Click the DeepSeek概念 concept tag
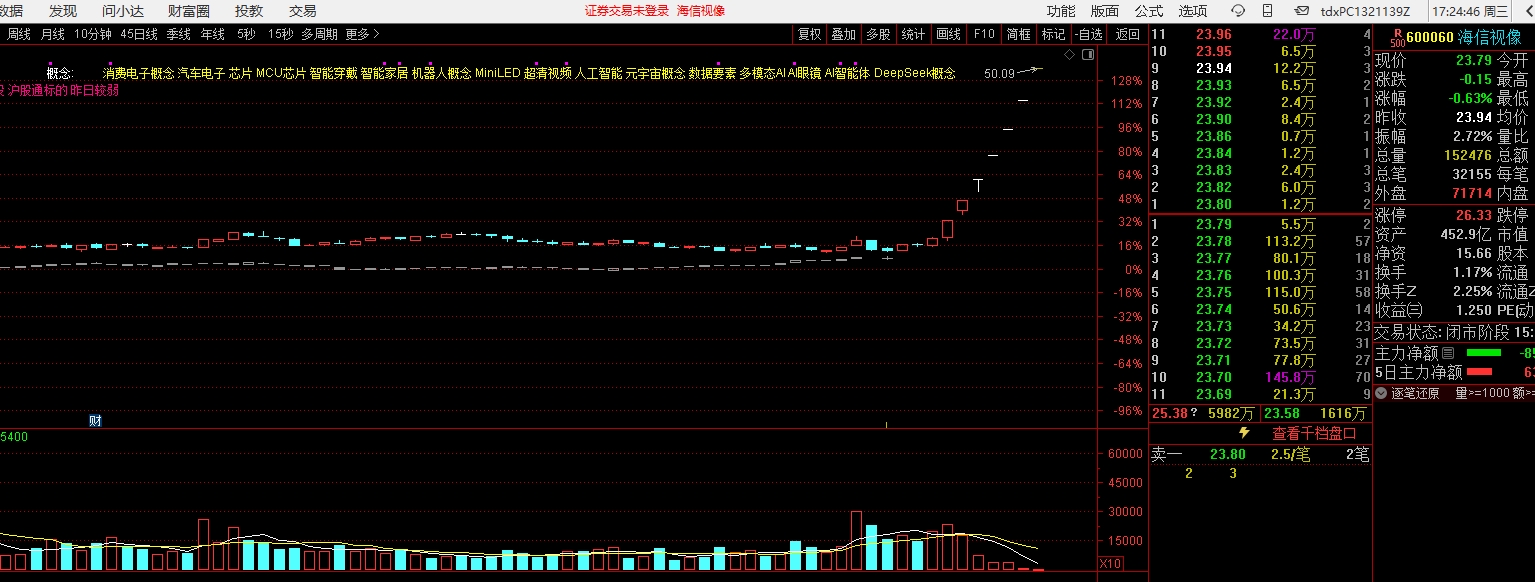This screenshot has width=1535, height=582. [x=914, y=73]
